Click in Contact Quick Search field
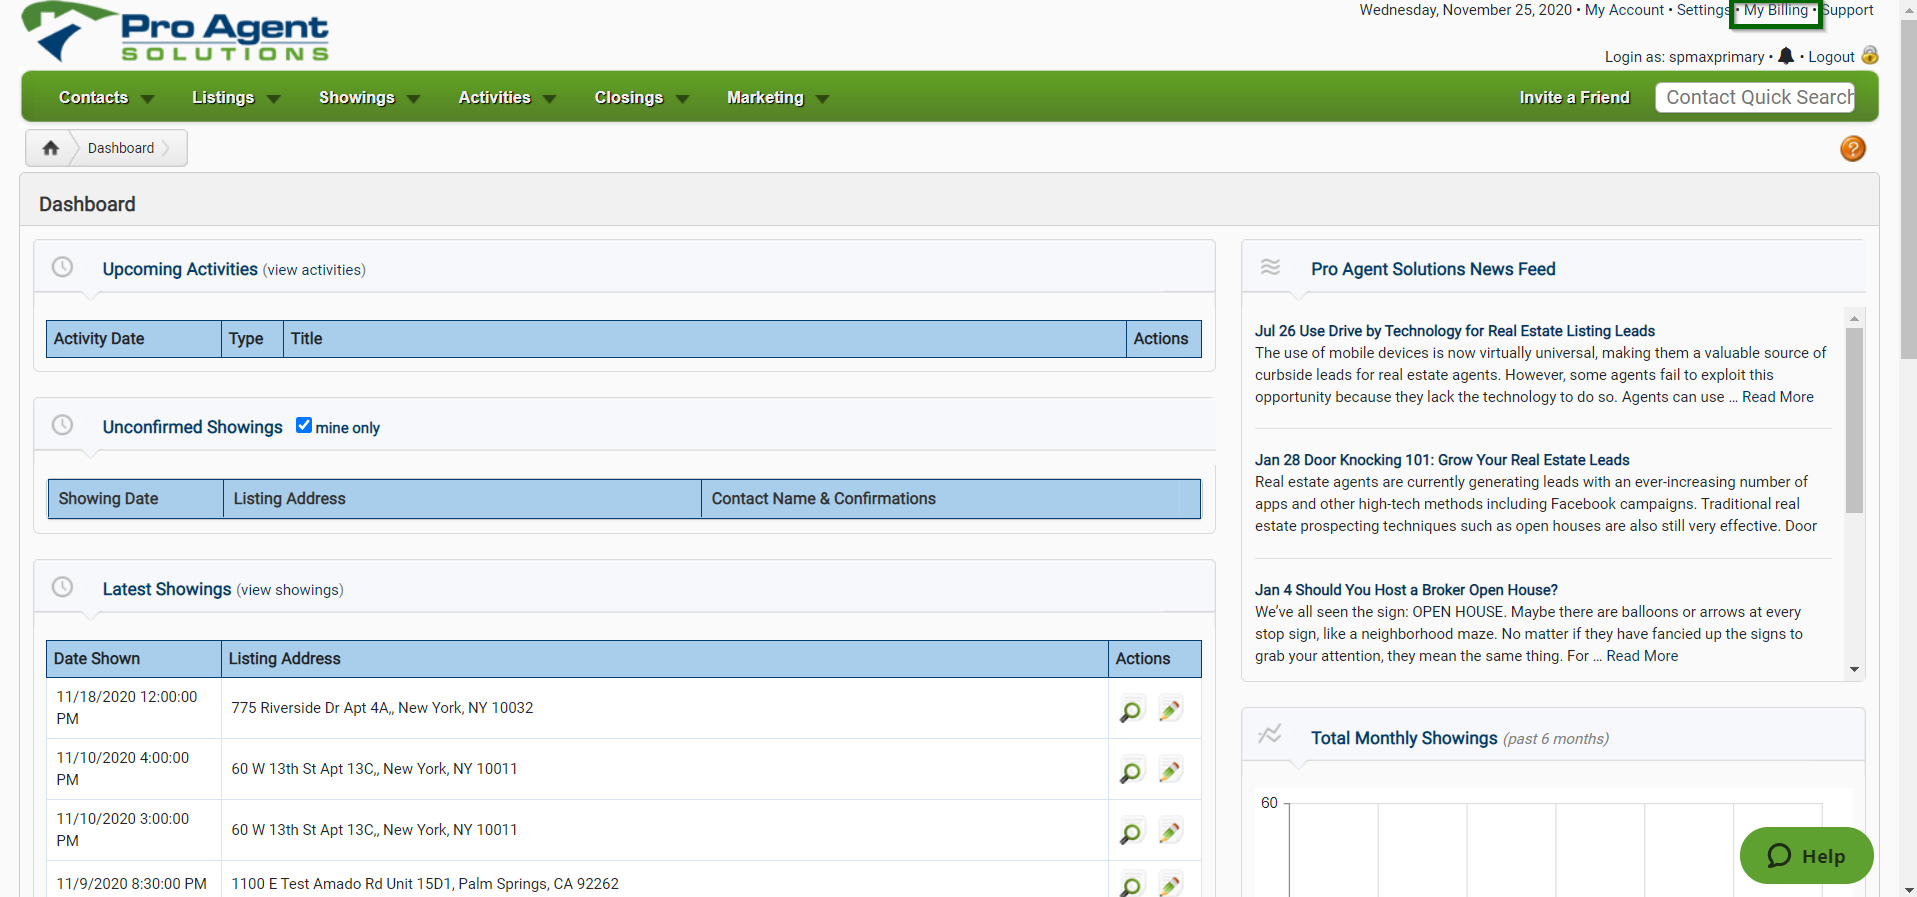Screen dimensions: 1917x897 1755,97
